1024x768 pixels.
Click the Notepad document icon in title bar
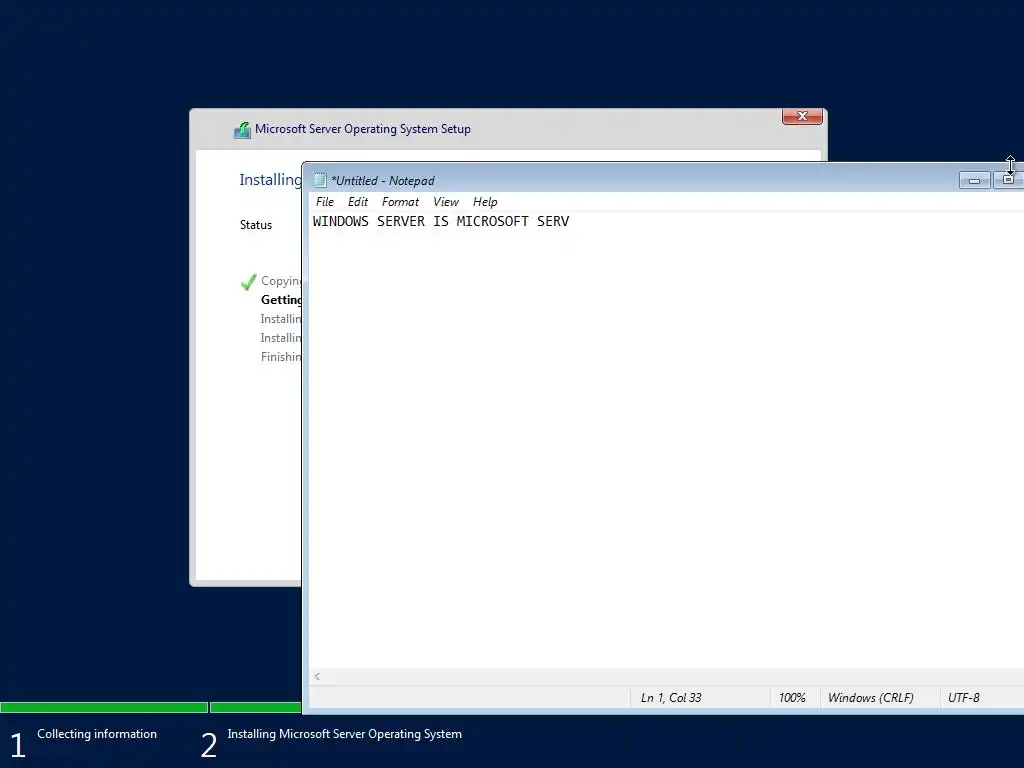tap(319, 180)
